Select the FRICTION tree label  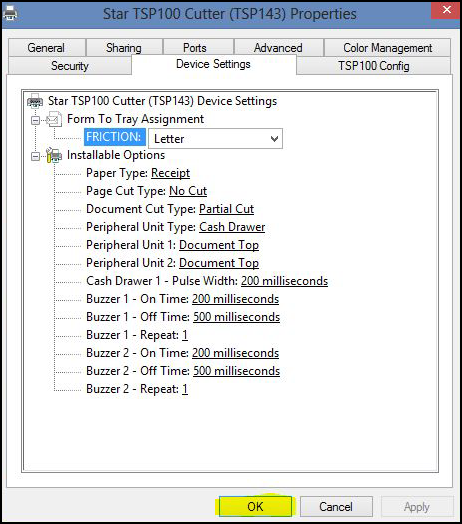pos(115,137)
